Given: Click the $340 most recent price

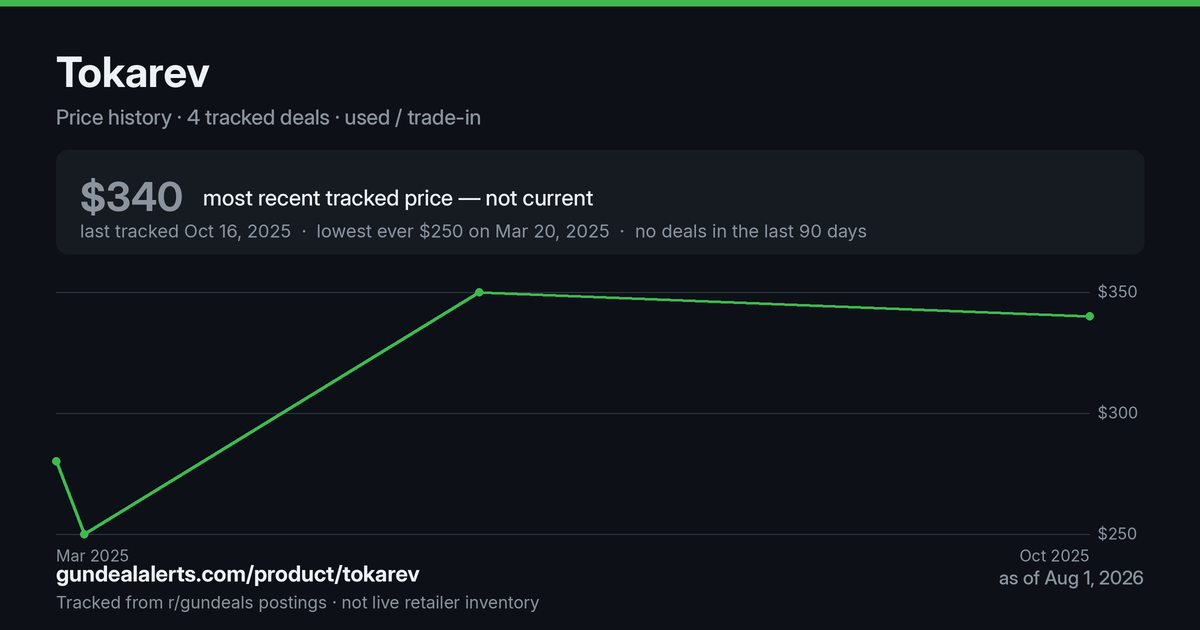Looking at the screenshot, I should [131, 197].
